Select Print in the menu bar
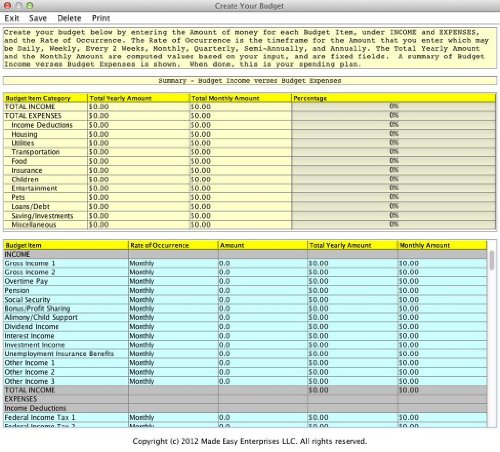 click(101, 18)
